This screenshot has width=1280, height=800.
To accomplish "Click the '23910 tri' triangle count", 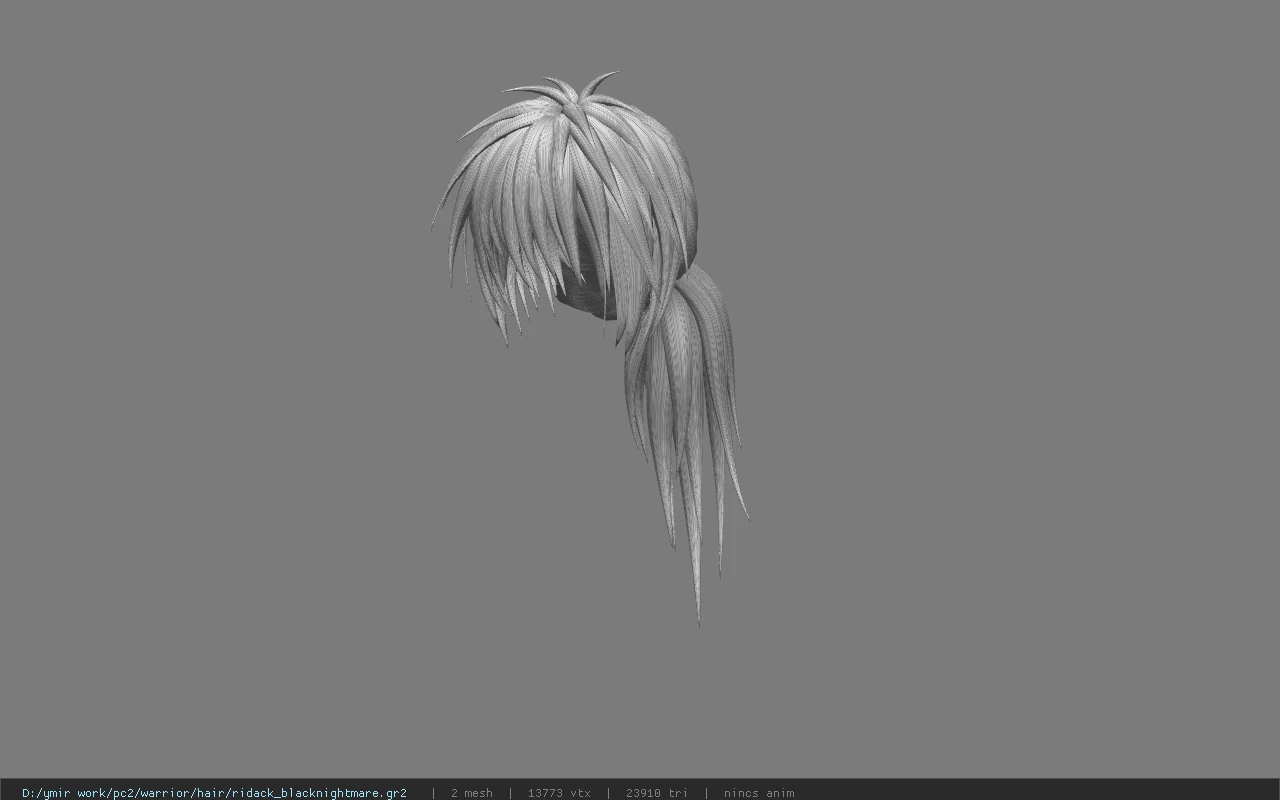I will 656,793.
